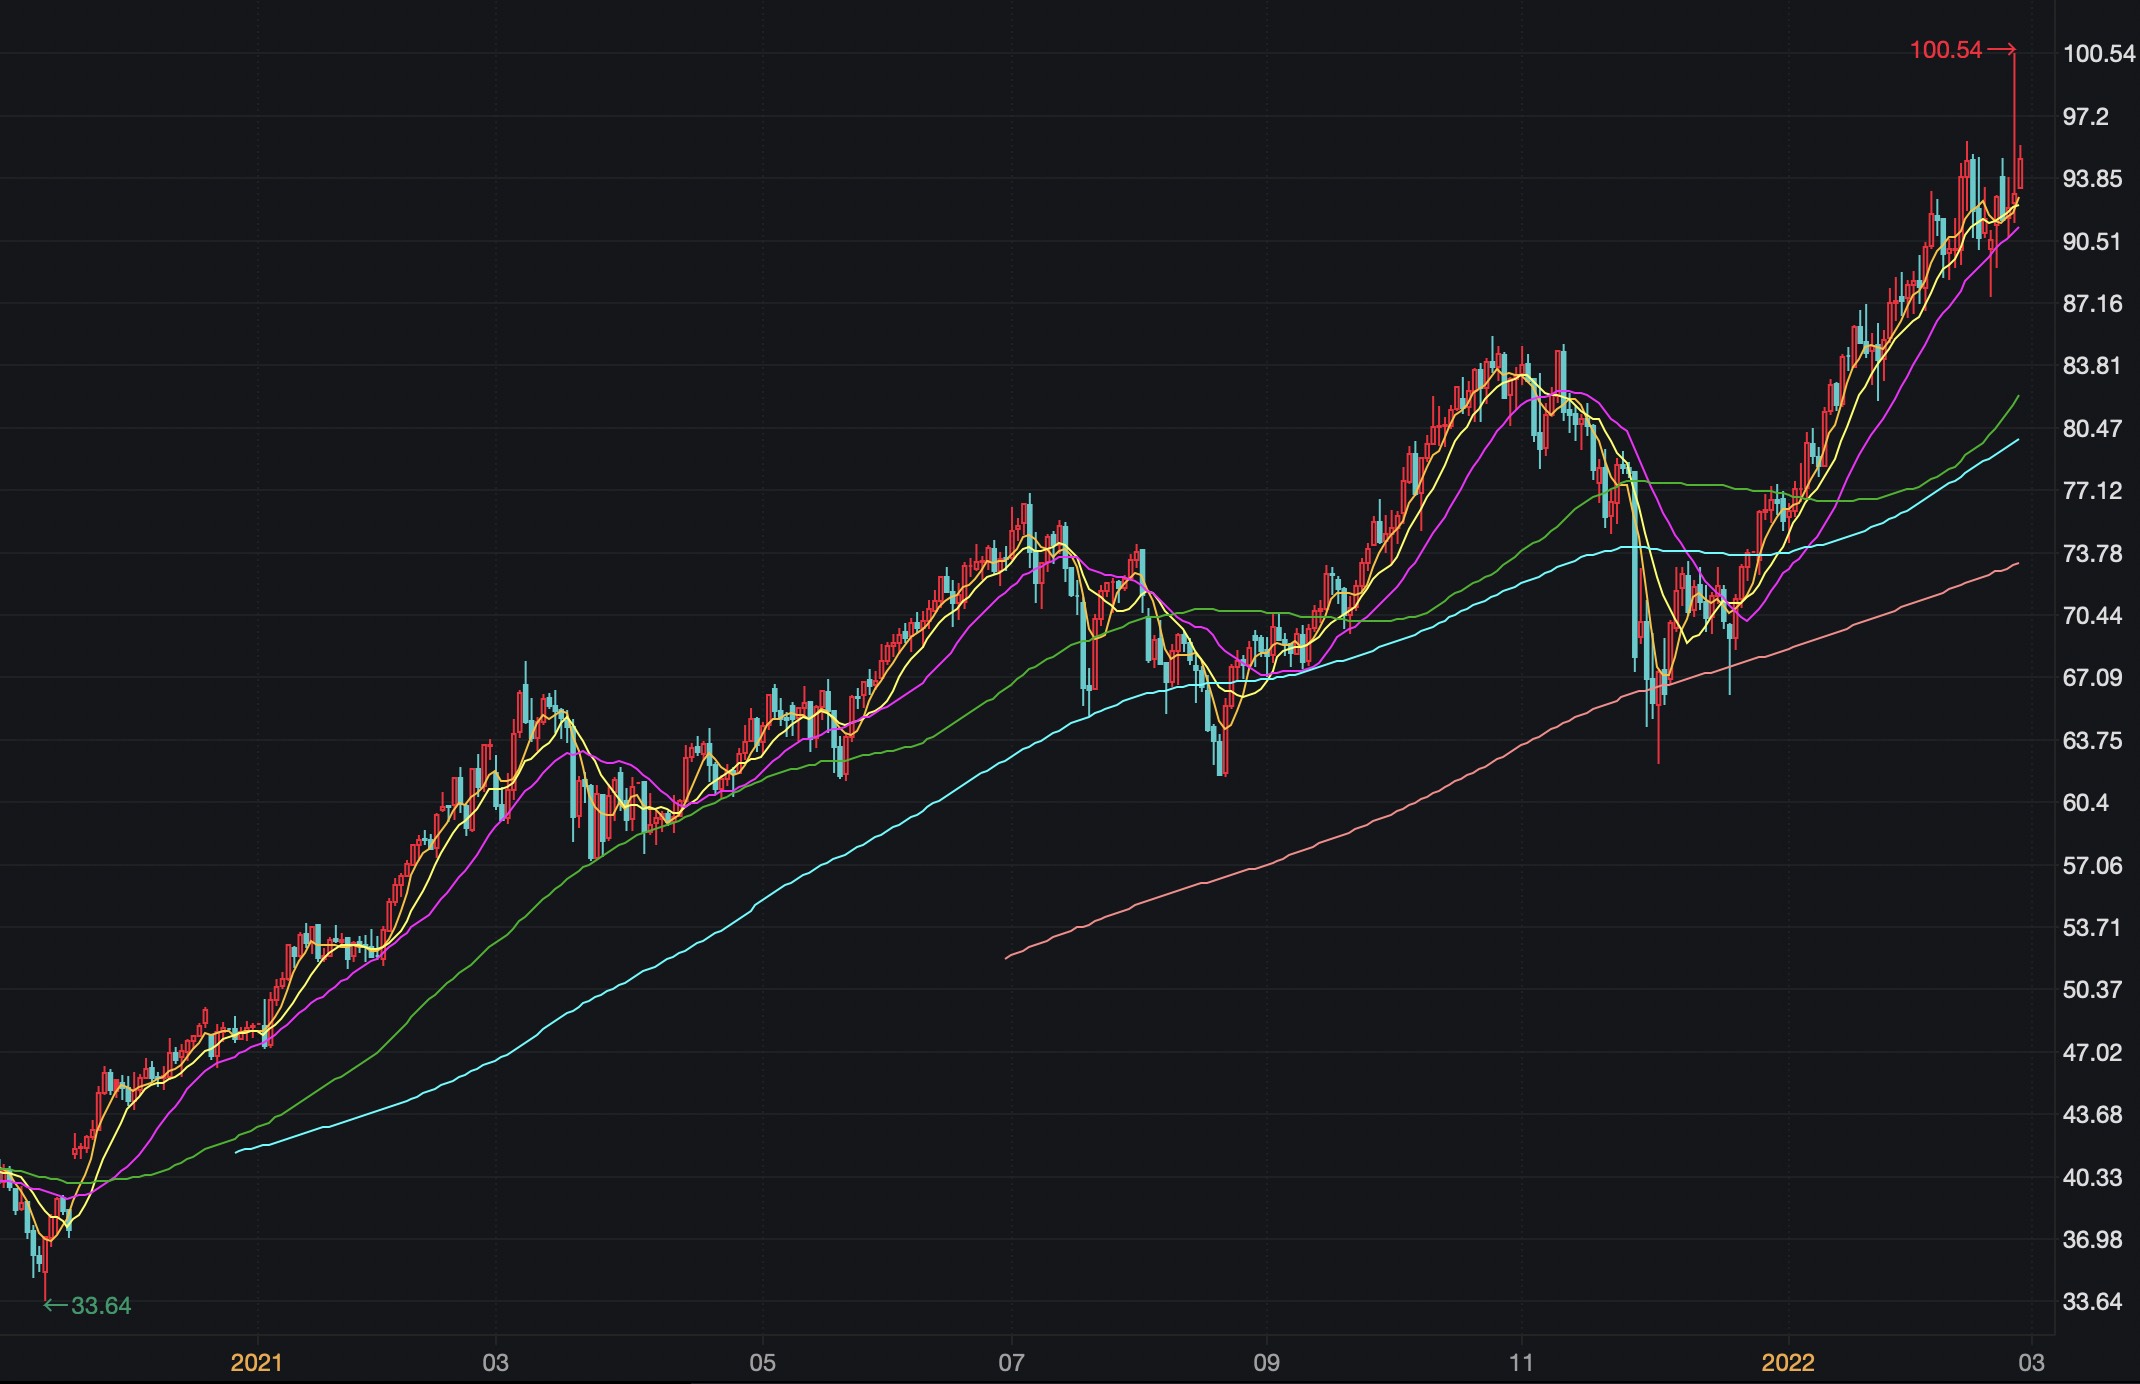Click the right end of green moving average line

pyautogui.click(x=2018, y=397)
